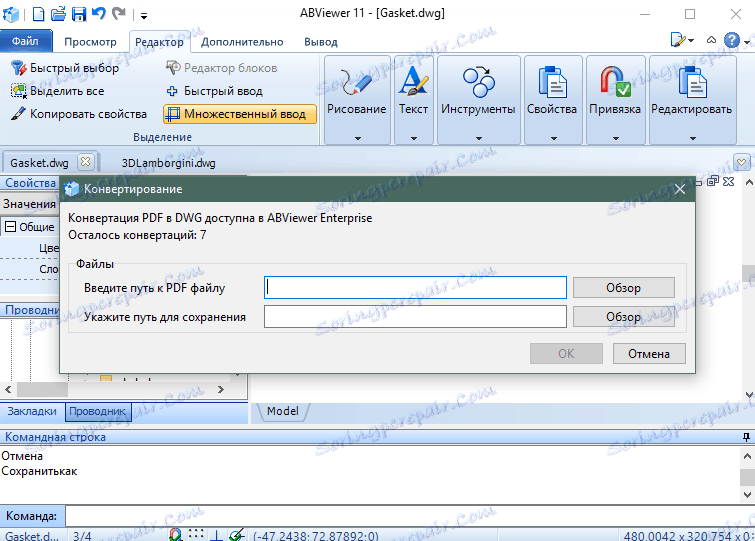755x541 pixels.
Task: Open a file with the folder icon
Action: (x=58, y=14)
